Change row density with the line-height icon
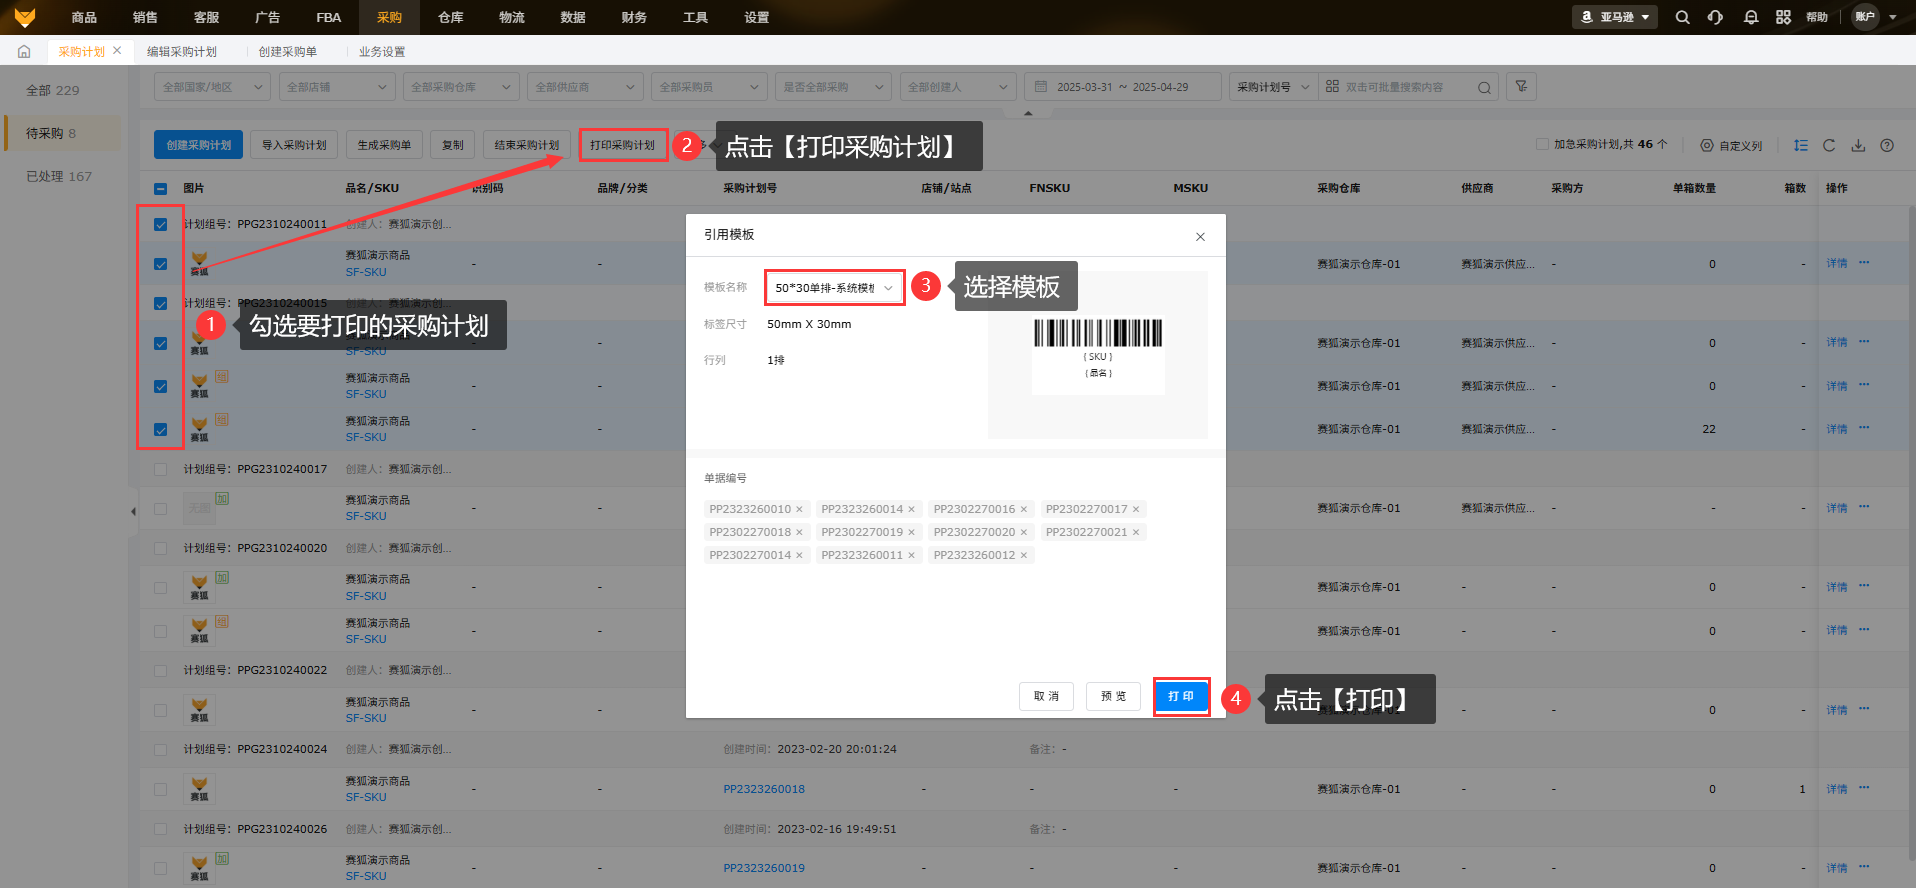 point(1801,145)
